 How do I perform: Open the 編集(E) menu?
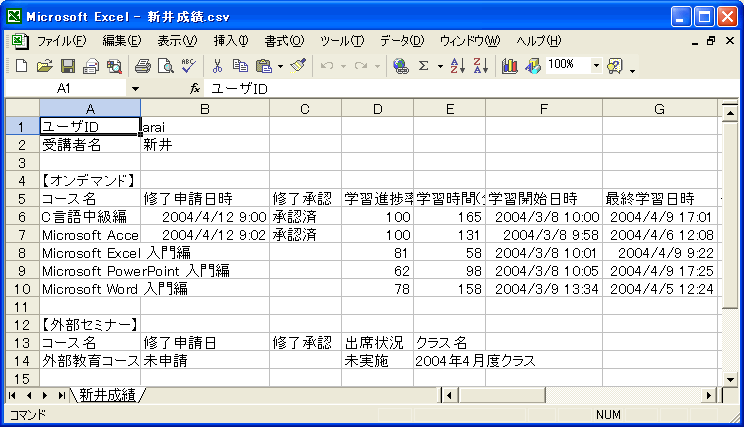pos(122,41)
